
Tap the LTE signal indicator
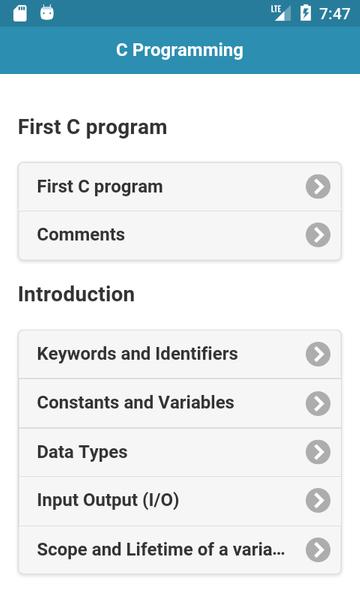point(280,13)
